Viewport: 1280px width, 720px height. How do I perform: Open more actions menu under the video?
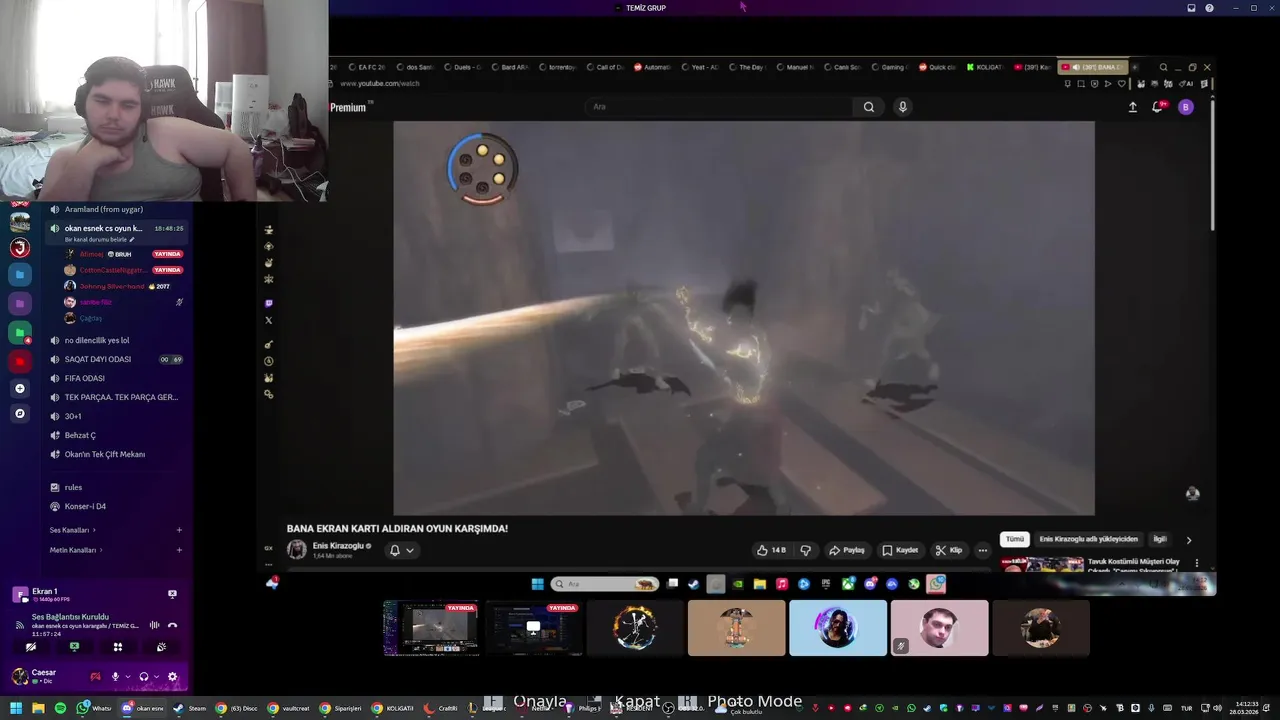click(983, 550)
